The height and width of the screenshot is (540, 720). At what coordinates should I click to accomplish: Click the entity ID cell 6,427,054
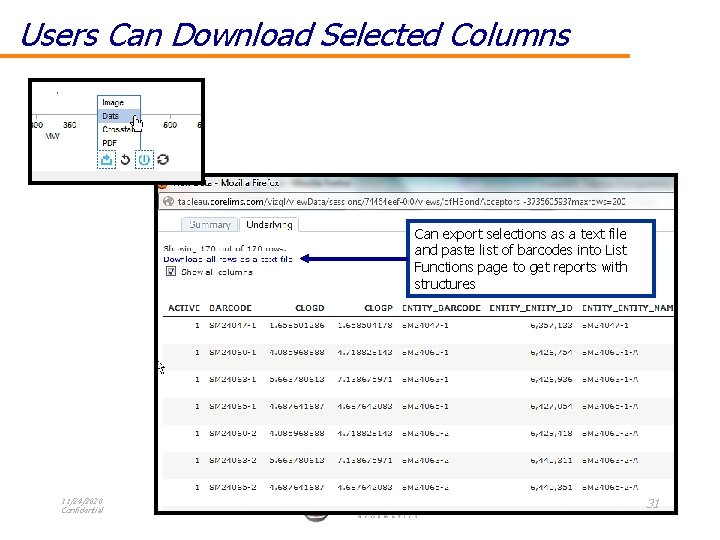pos(551,407)
